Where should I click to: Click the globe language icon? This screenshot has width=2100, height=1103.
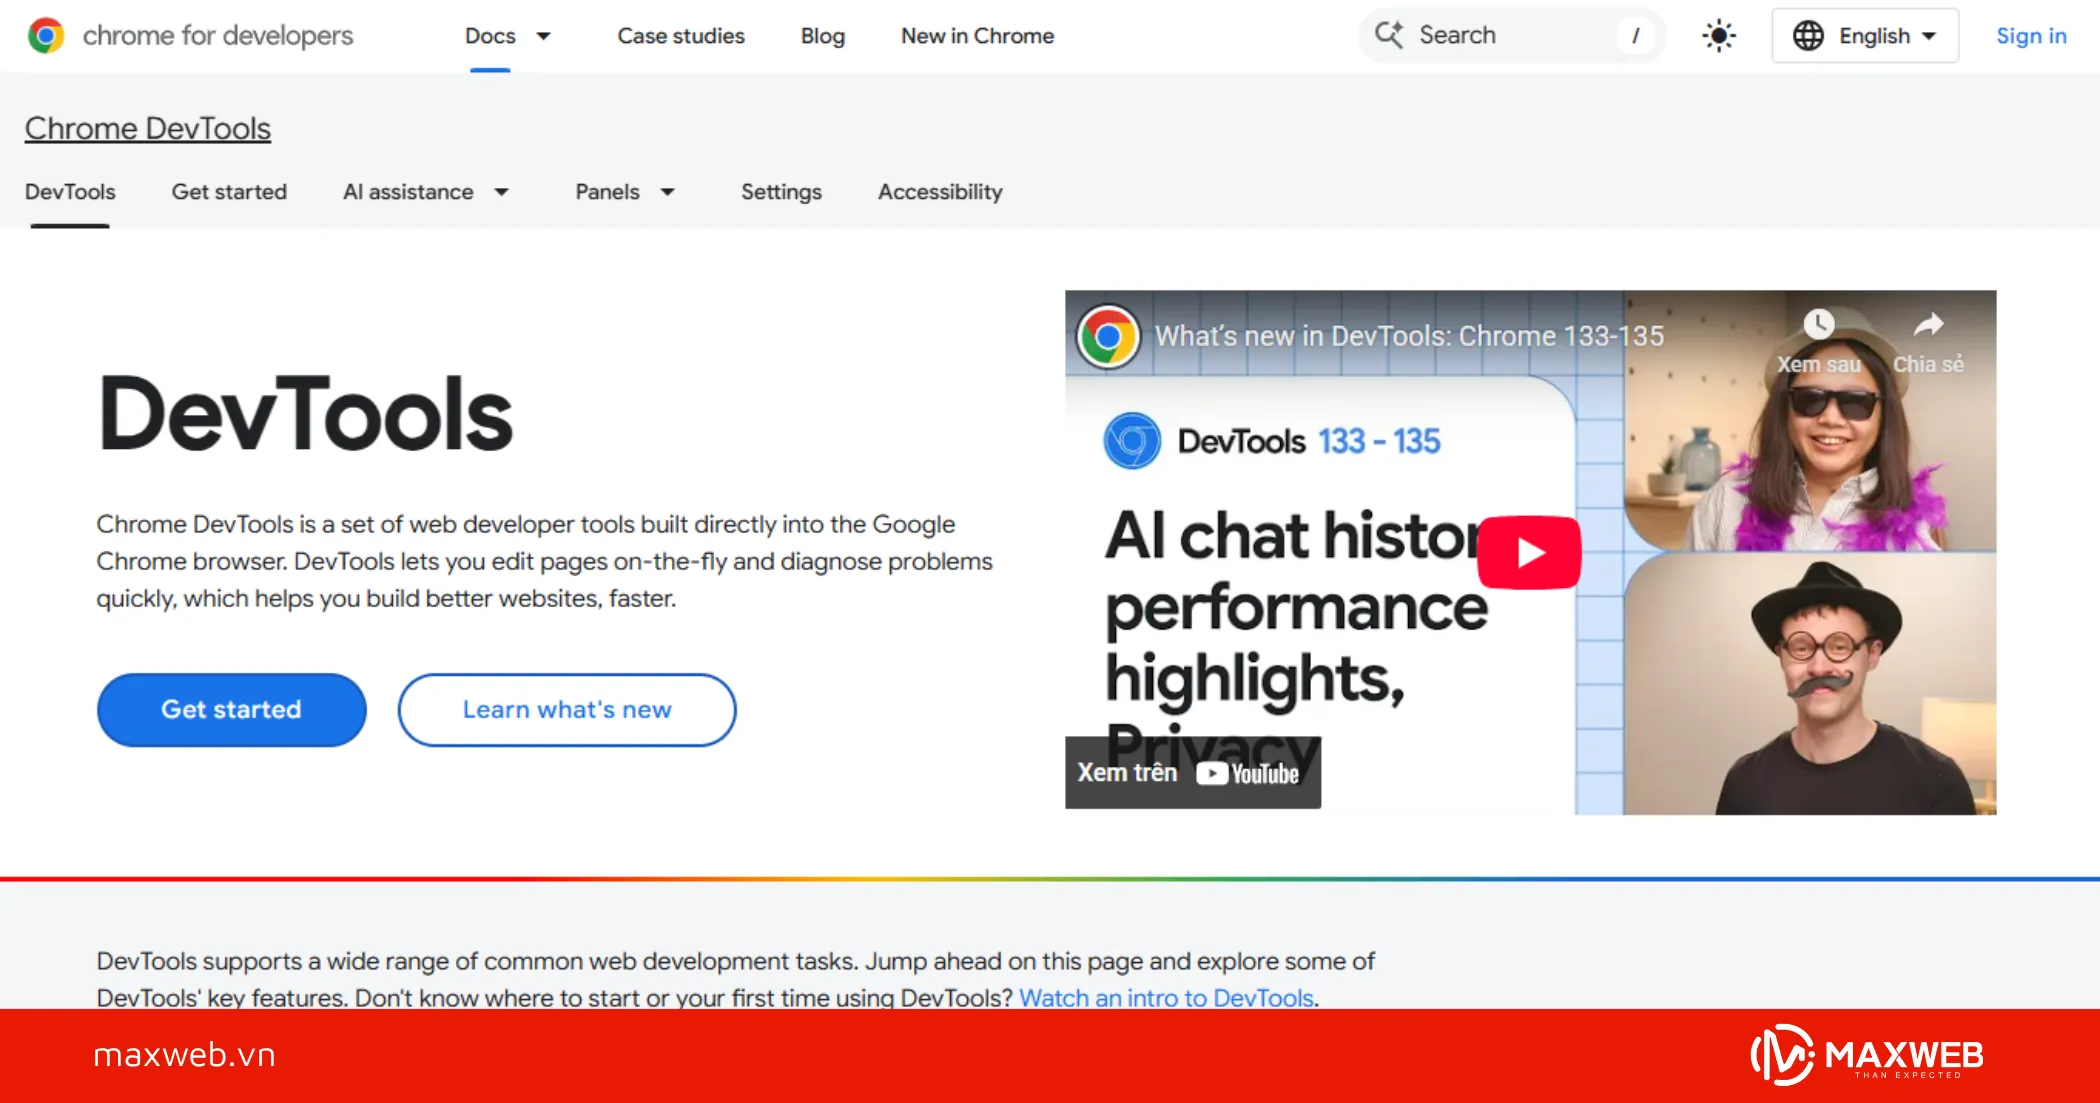pyautogui.click(x=1810, y=35)
